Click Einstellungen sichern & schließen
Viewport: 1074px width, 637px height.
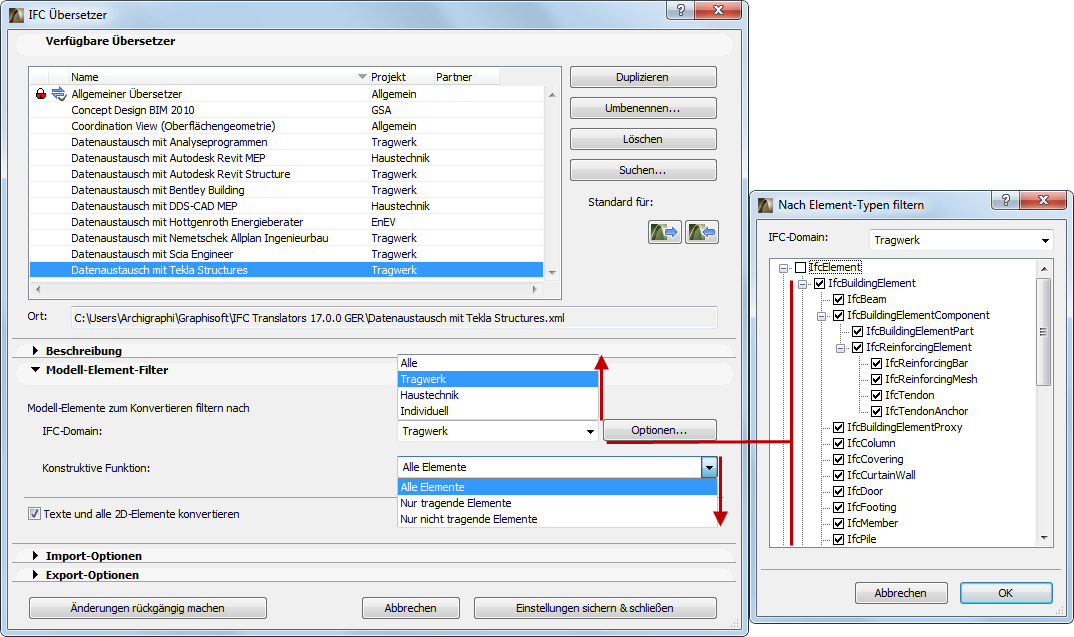point(595,608)
